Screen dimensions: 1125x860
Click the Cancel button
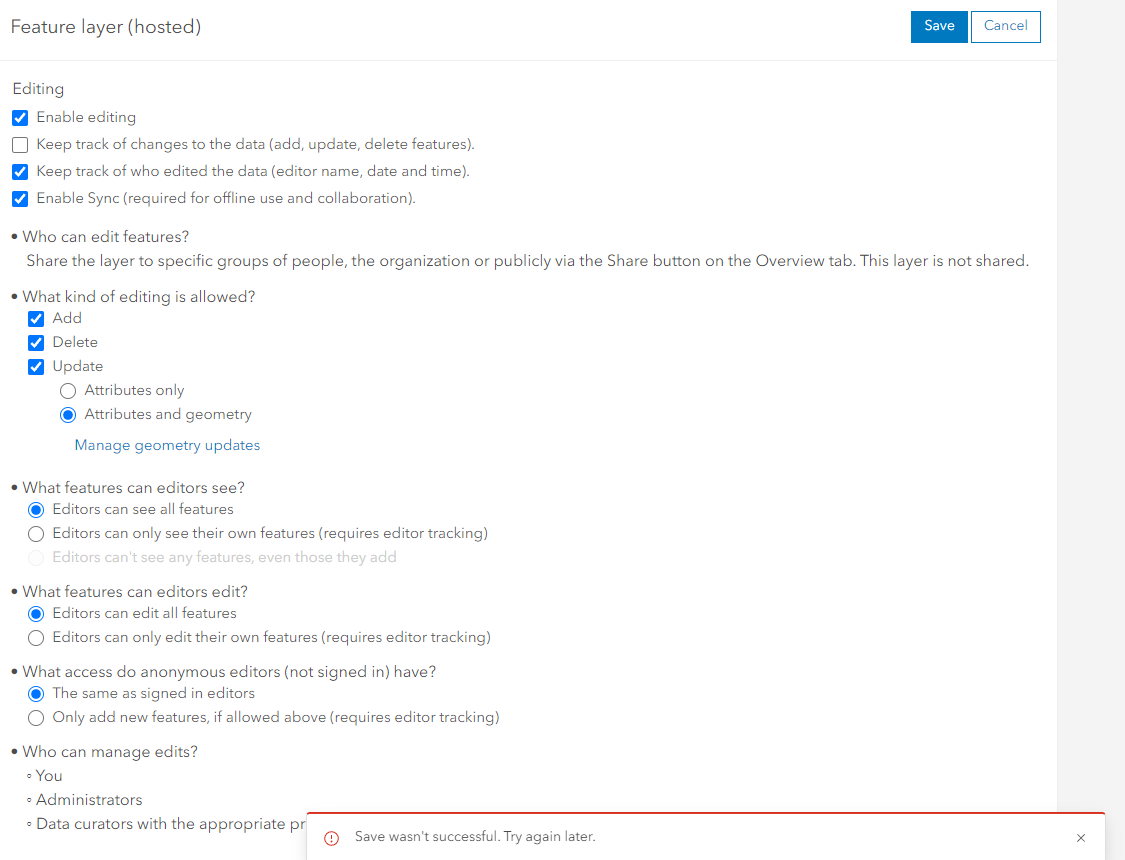click(1005, 27)
